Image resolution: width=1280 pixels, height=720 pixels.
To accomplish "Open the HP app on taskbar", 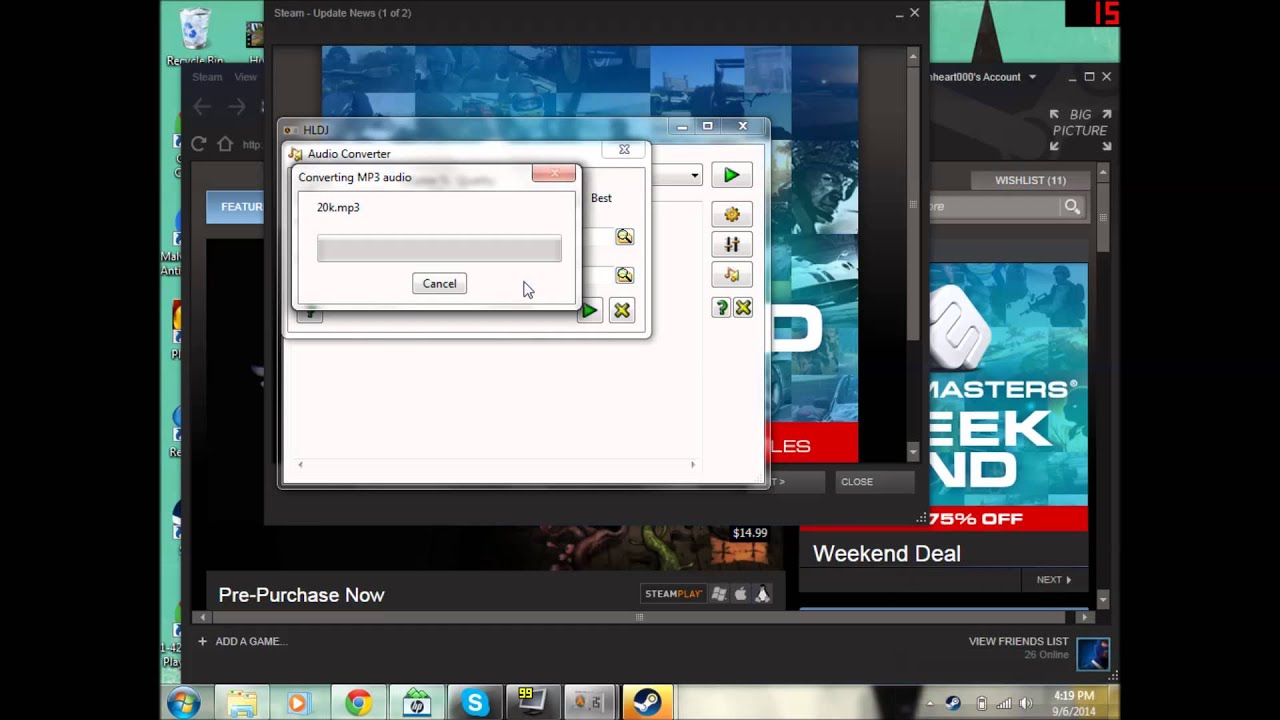I will pyautogui.click(x=417, y=703).
